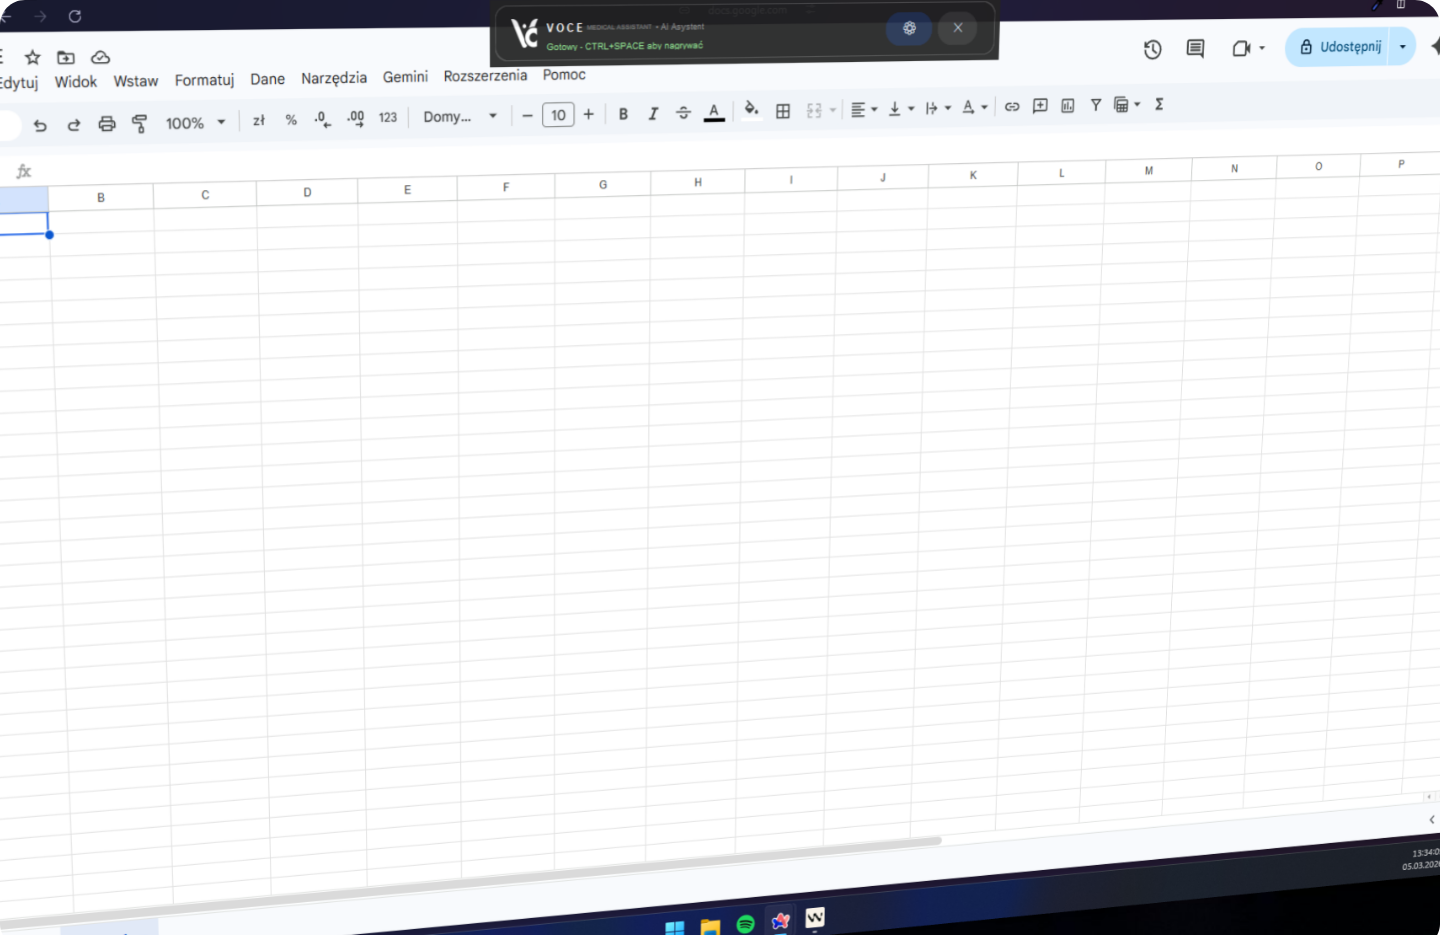Insert a chart using the toolbar icon
This screenshot has height=935, width=1440.
coord(1068,105)
